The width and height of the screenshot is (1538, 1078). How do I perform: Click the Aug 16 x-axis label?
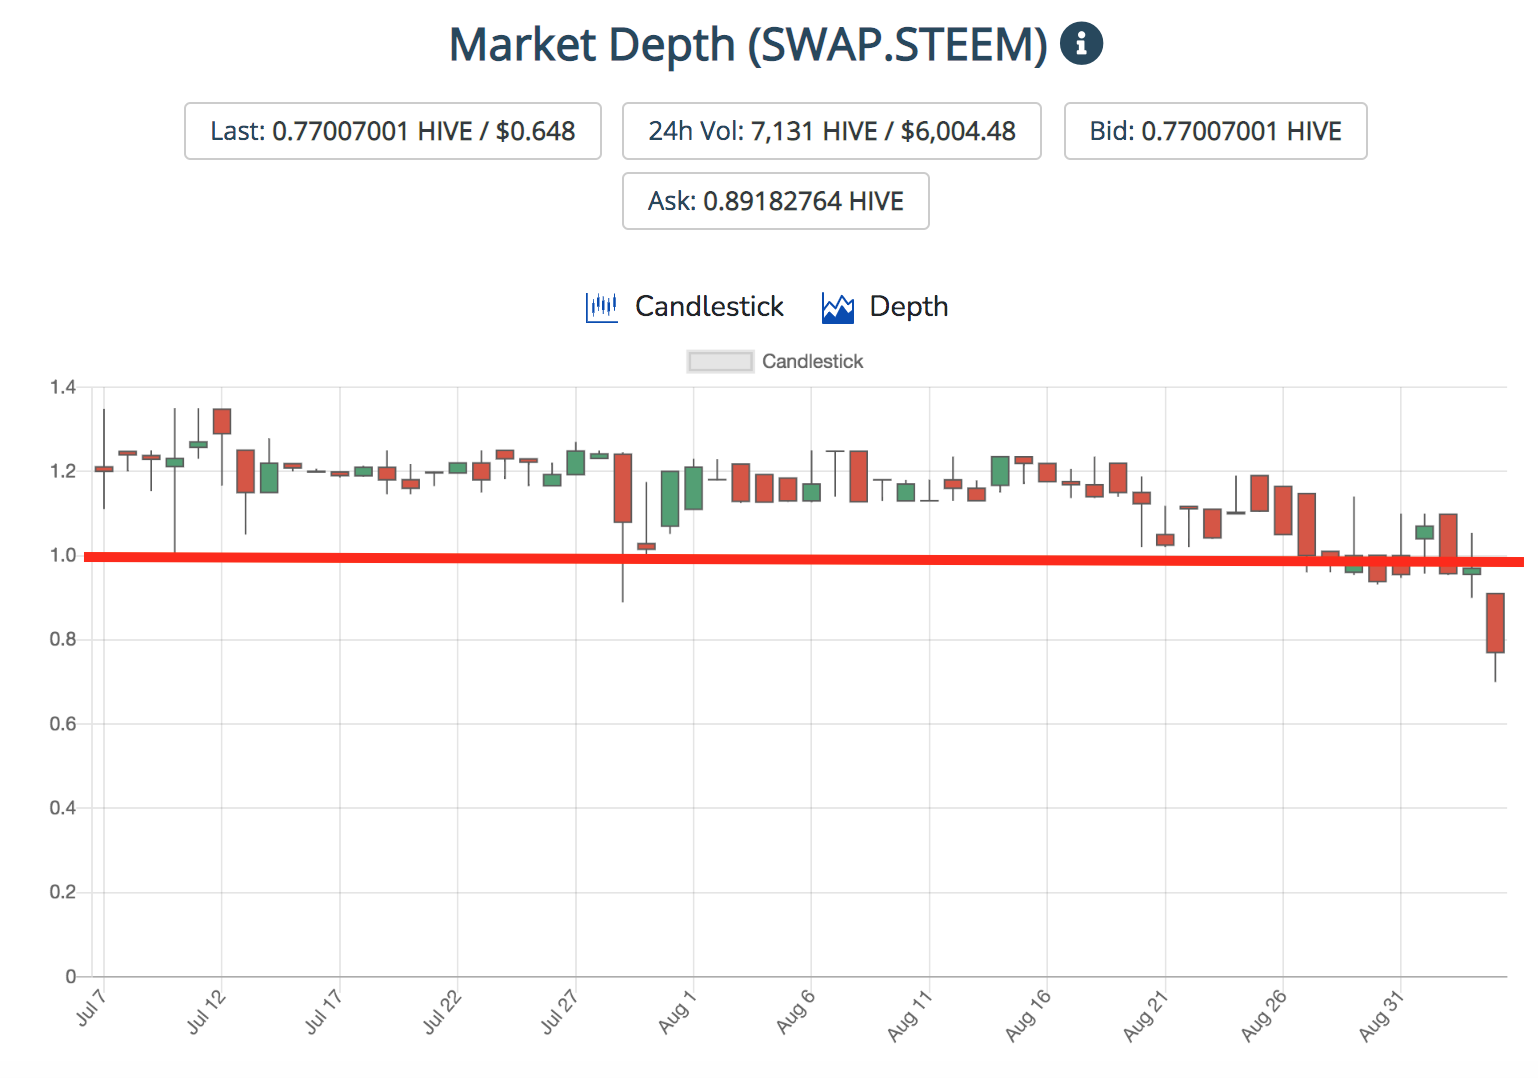pos(1028,1014)
